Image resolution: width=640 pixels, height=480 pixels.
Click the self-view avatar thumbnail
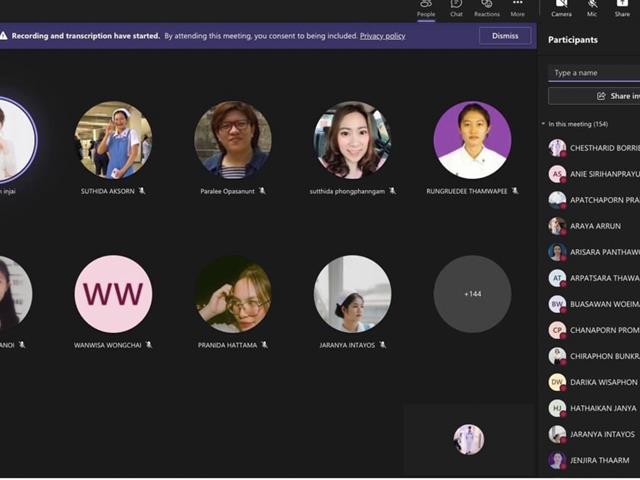pos(469,439)
